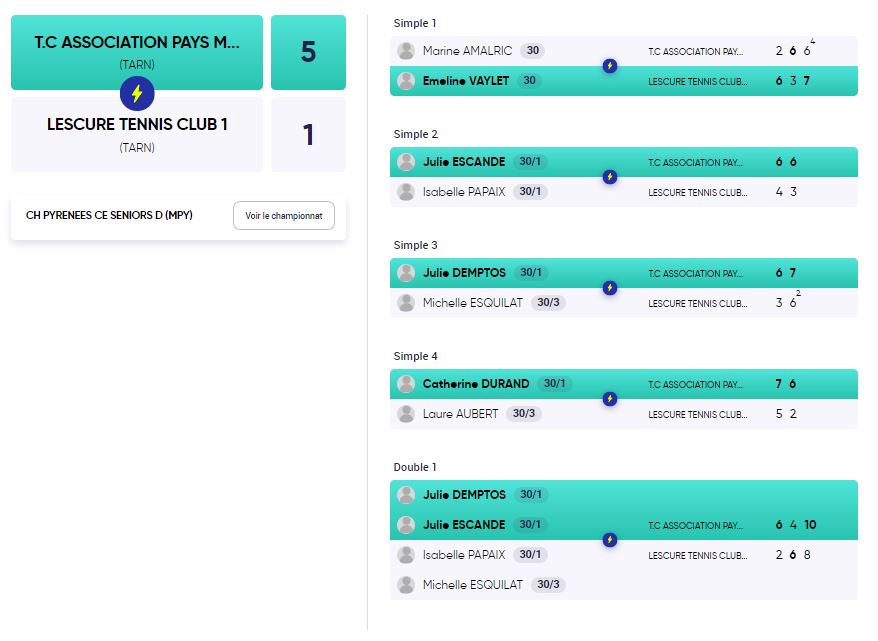Viewport: 878px width, 641px height.
Task: Click the lightning bolt icon in Simple 1
Action: (x=610, y=66)
